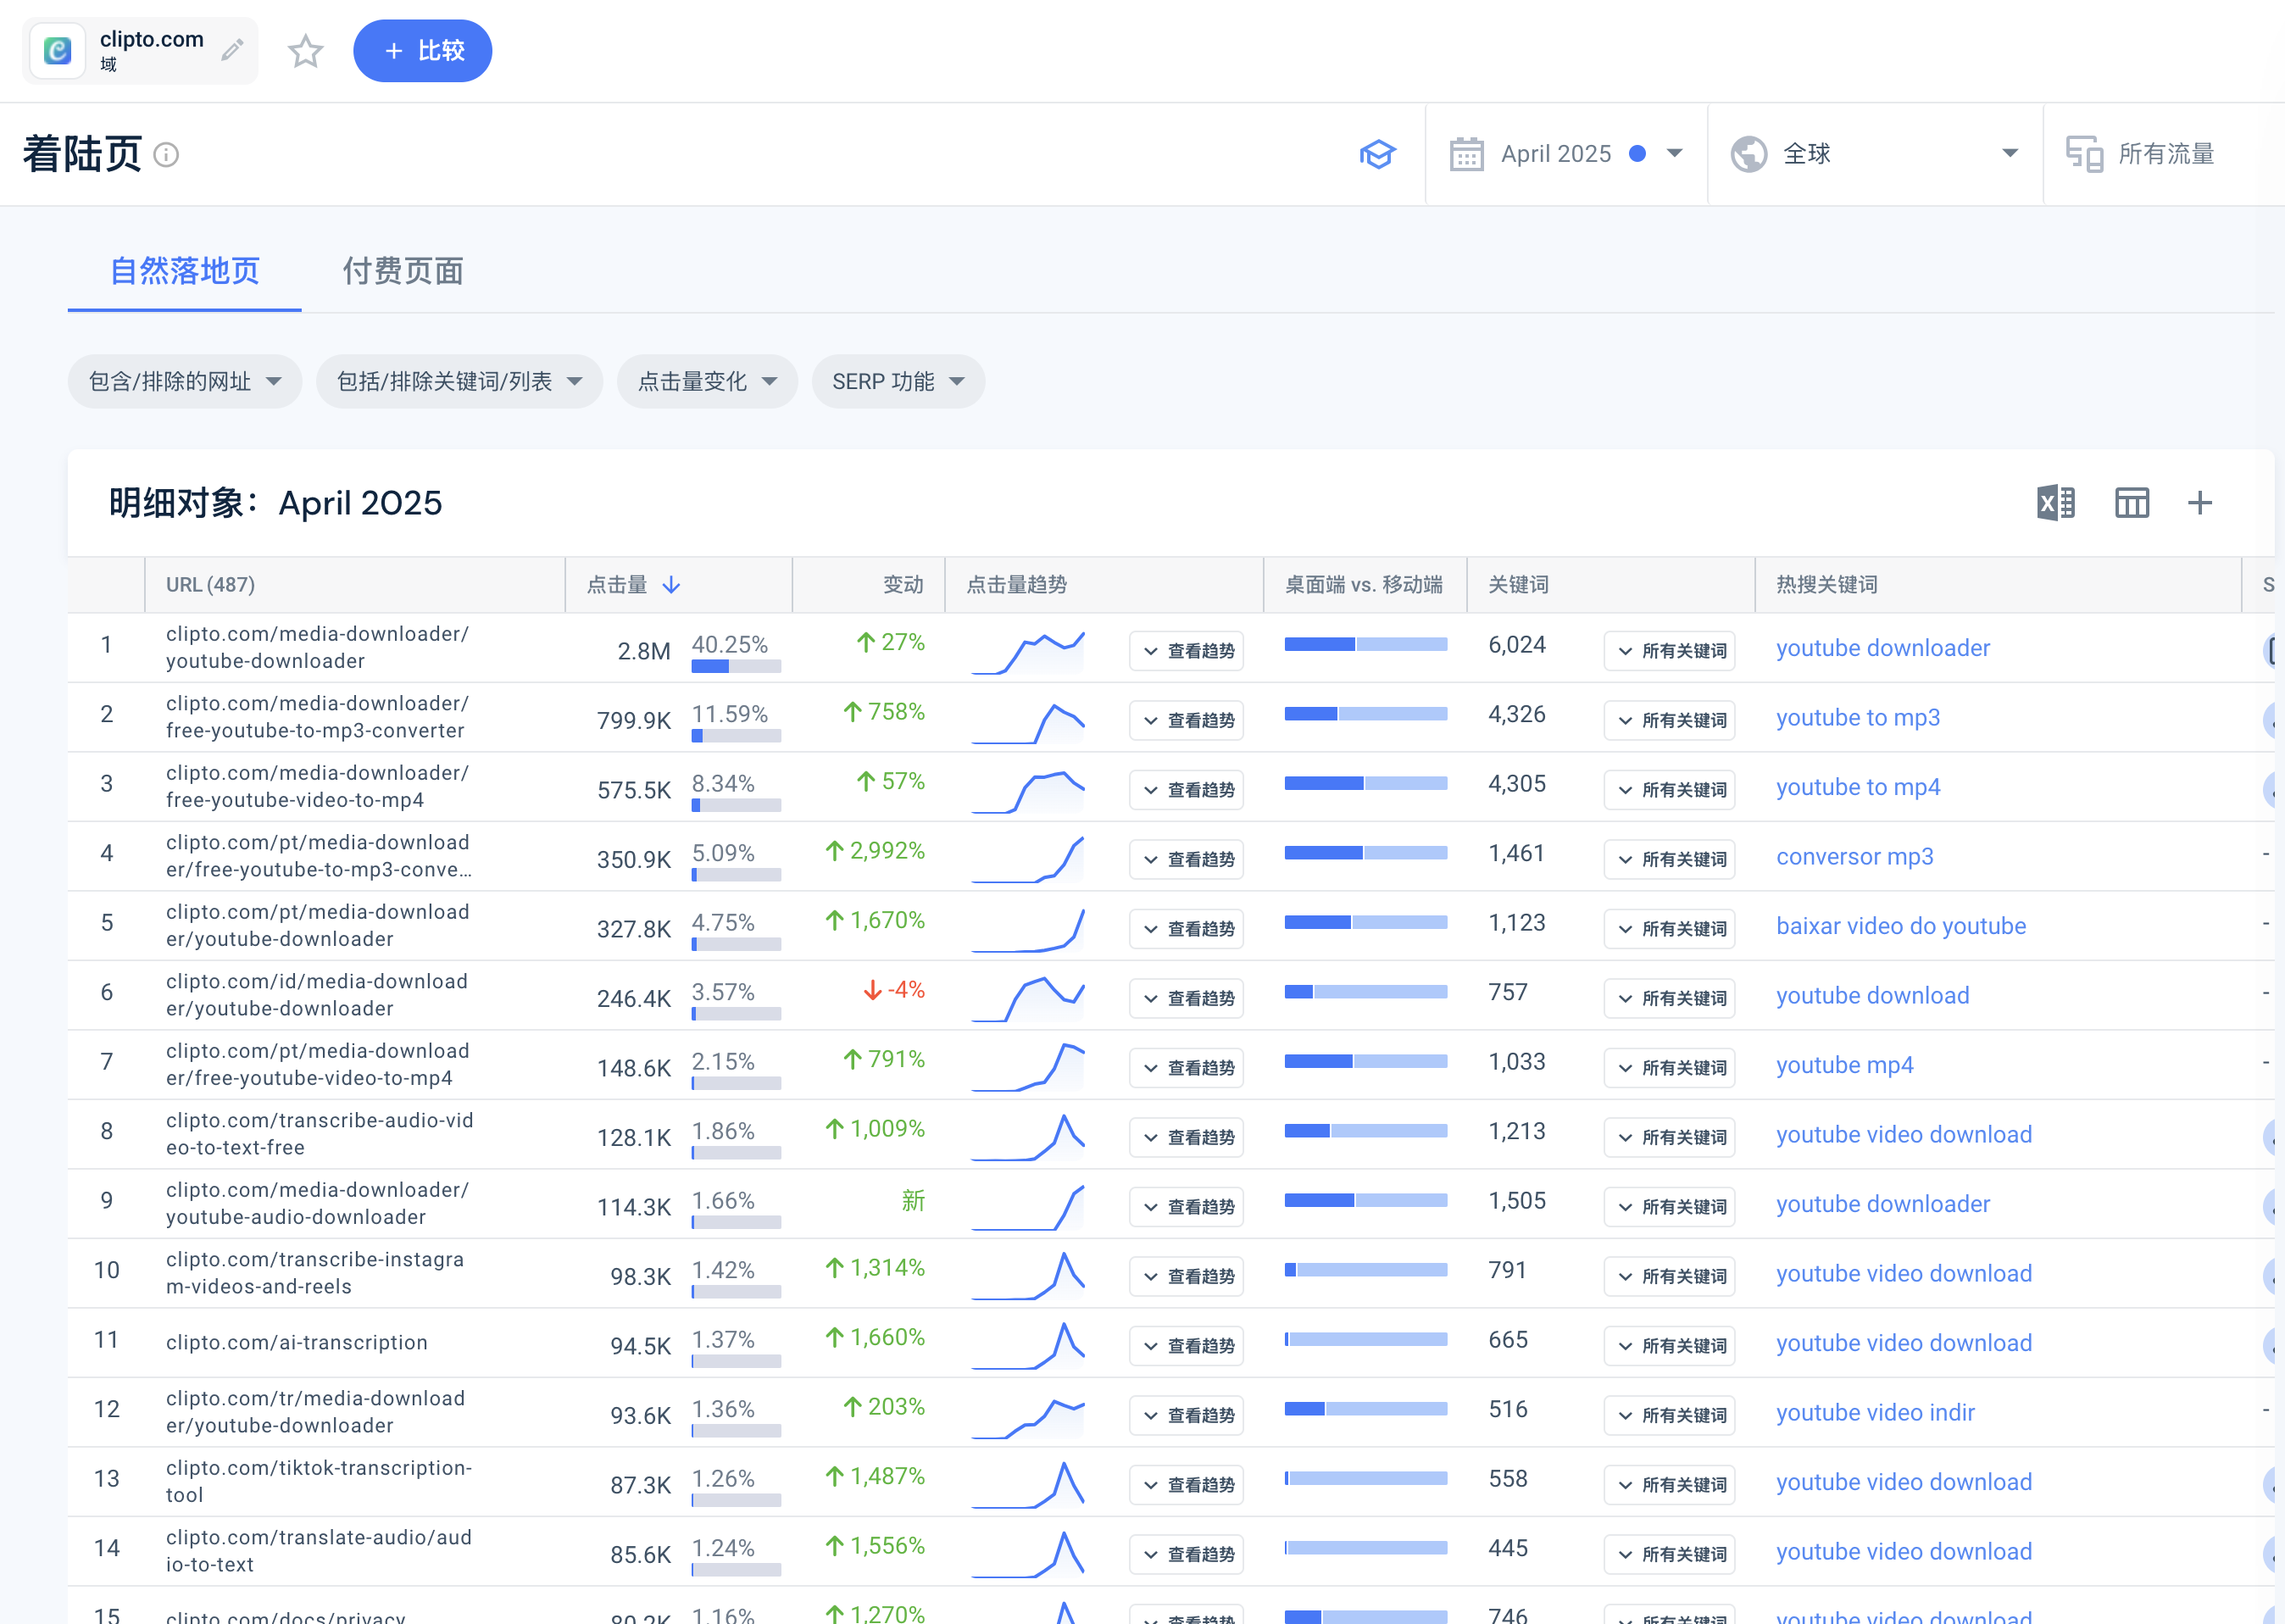
Task: Click desktop vs mobile bar for ai-transcription
Action: pyautogui.click(x=1365, y=1340)
